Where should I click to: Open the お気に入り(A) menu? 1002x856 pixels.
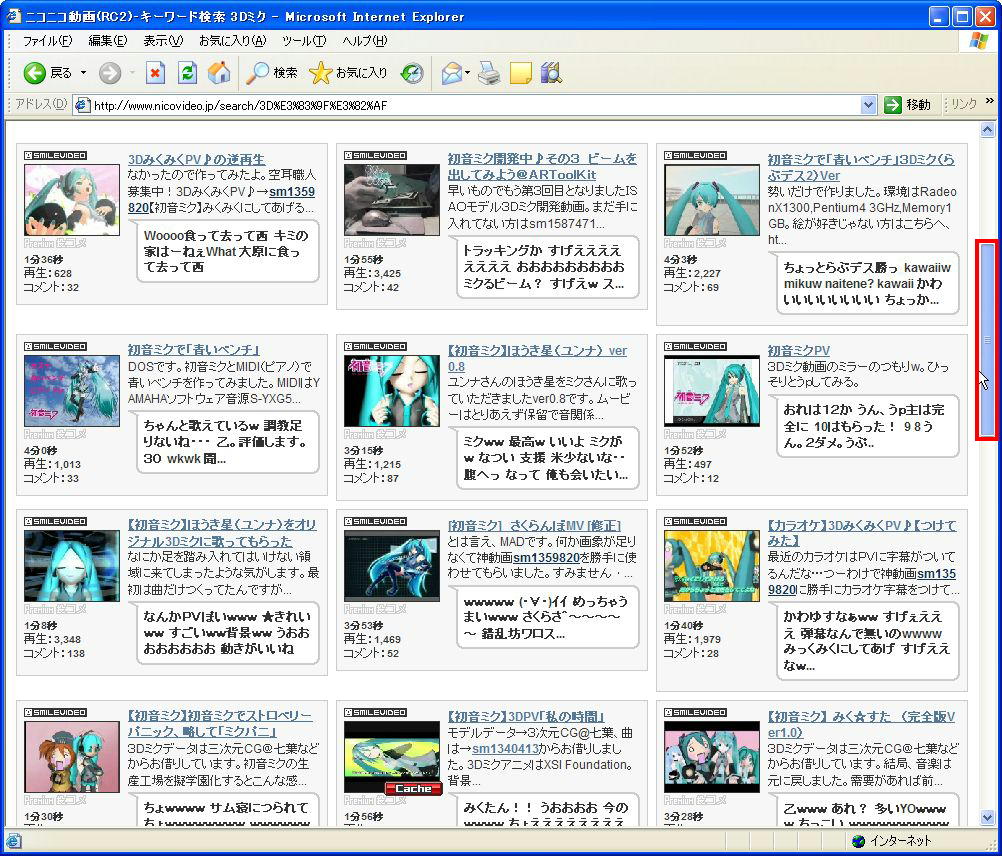point(232,41)
